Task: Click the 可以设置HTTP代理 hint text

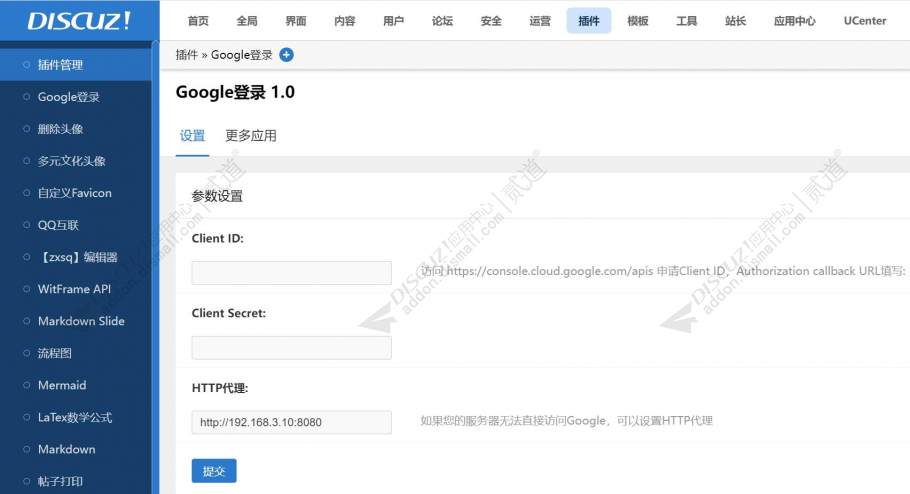Action: tap(566, 421)
